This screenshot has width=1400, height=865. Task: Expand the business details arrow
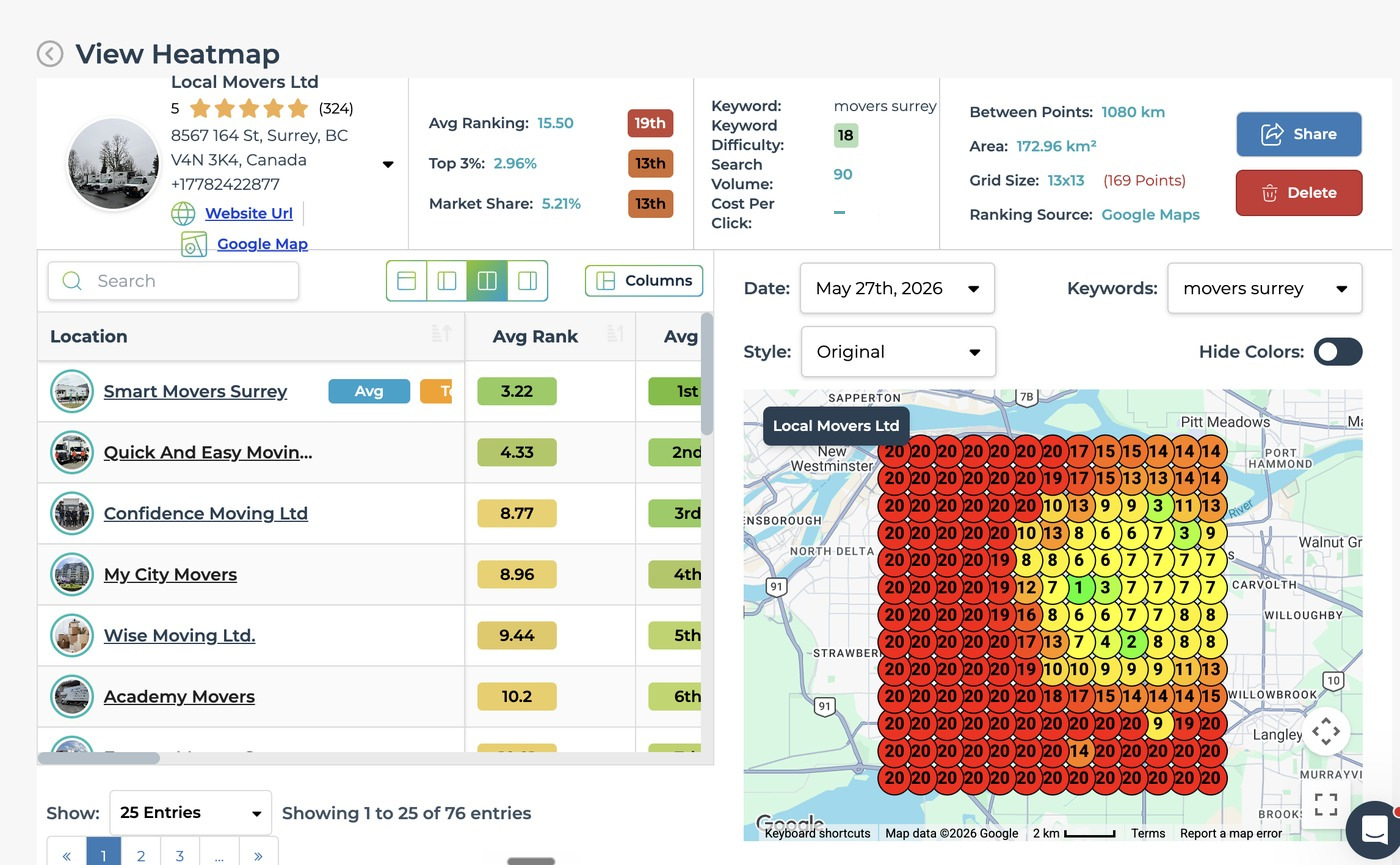click(388, 165)
